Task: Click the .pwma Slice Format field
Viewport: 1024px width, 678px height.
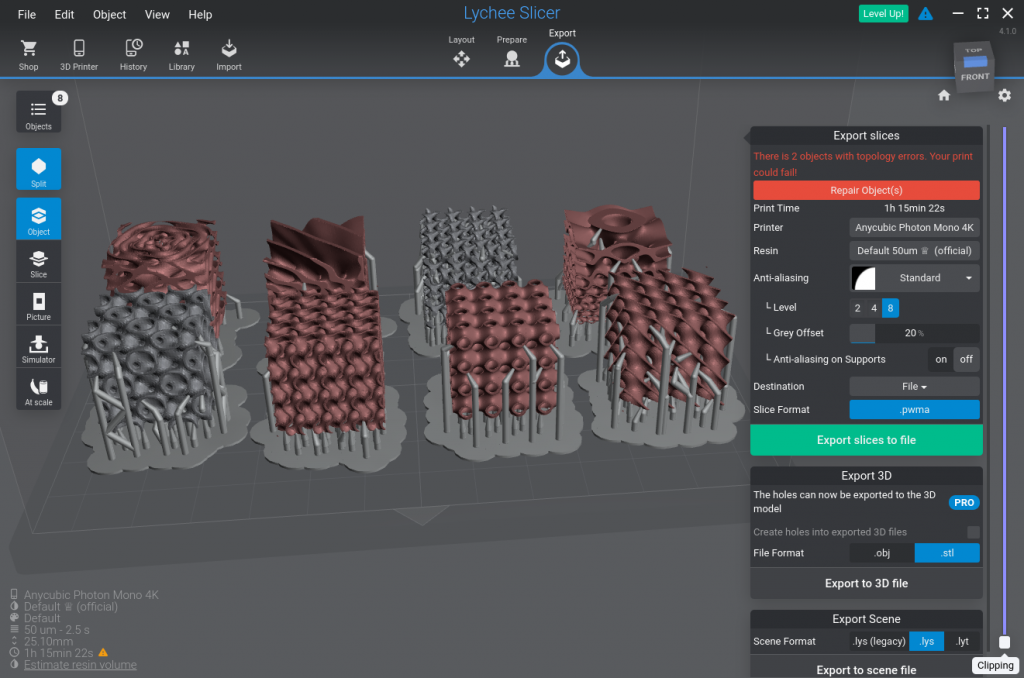Action: click(914, 410)
